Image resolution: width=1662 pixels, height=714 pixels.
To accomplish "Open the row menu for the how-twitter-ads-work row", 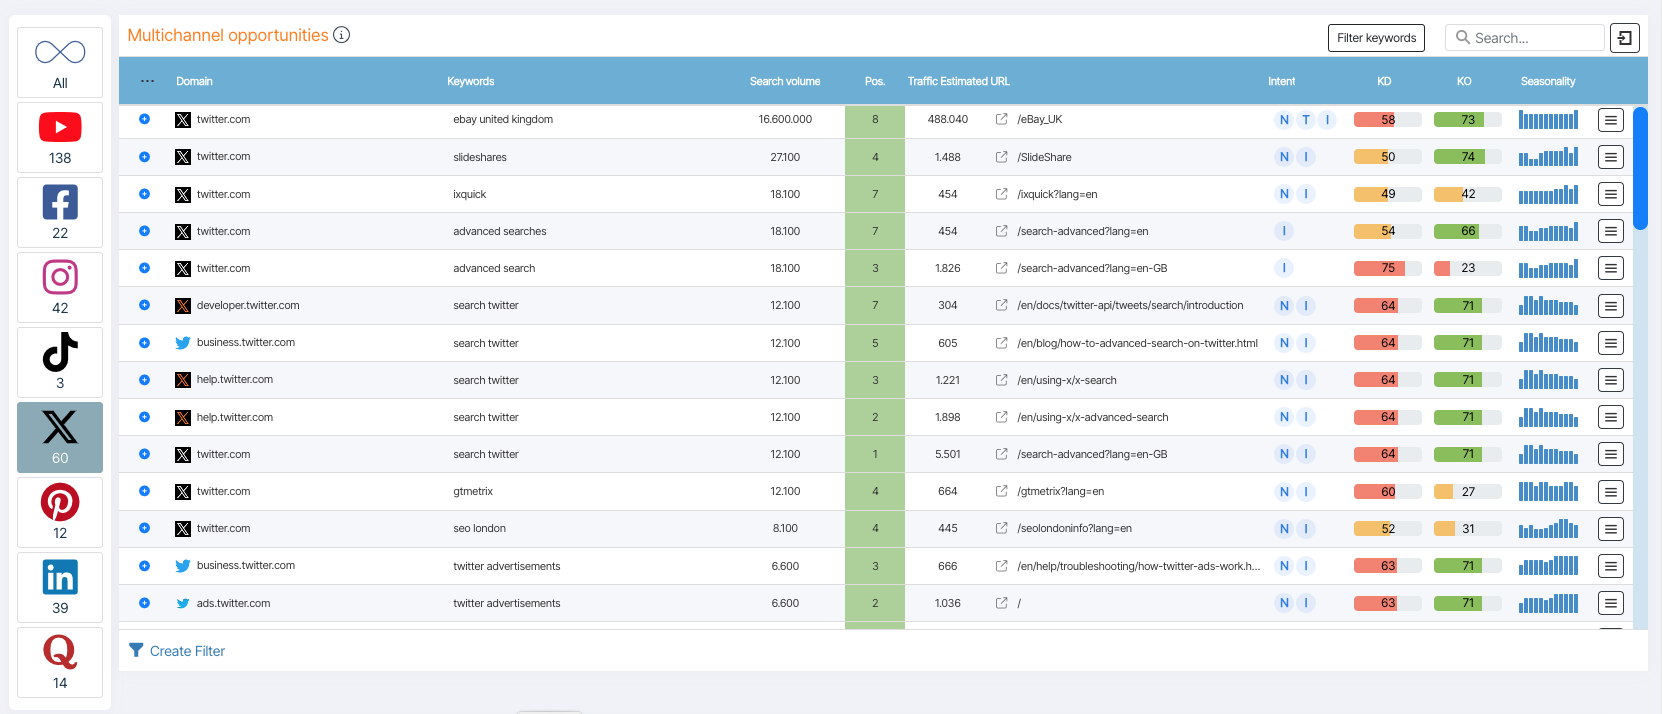I will pos(1610,566).
